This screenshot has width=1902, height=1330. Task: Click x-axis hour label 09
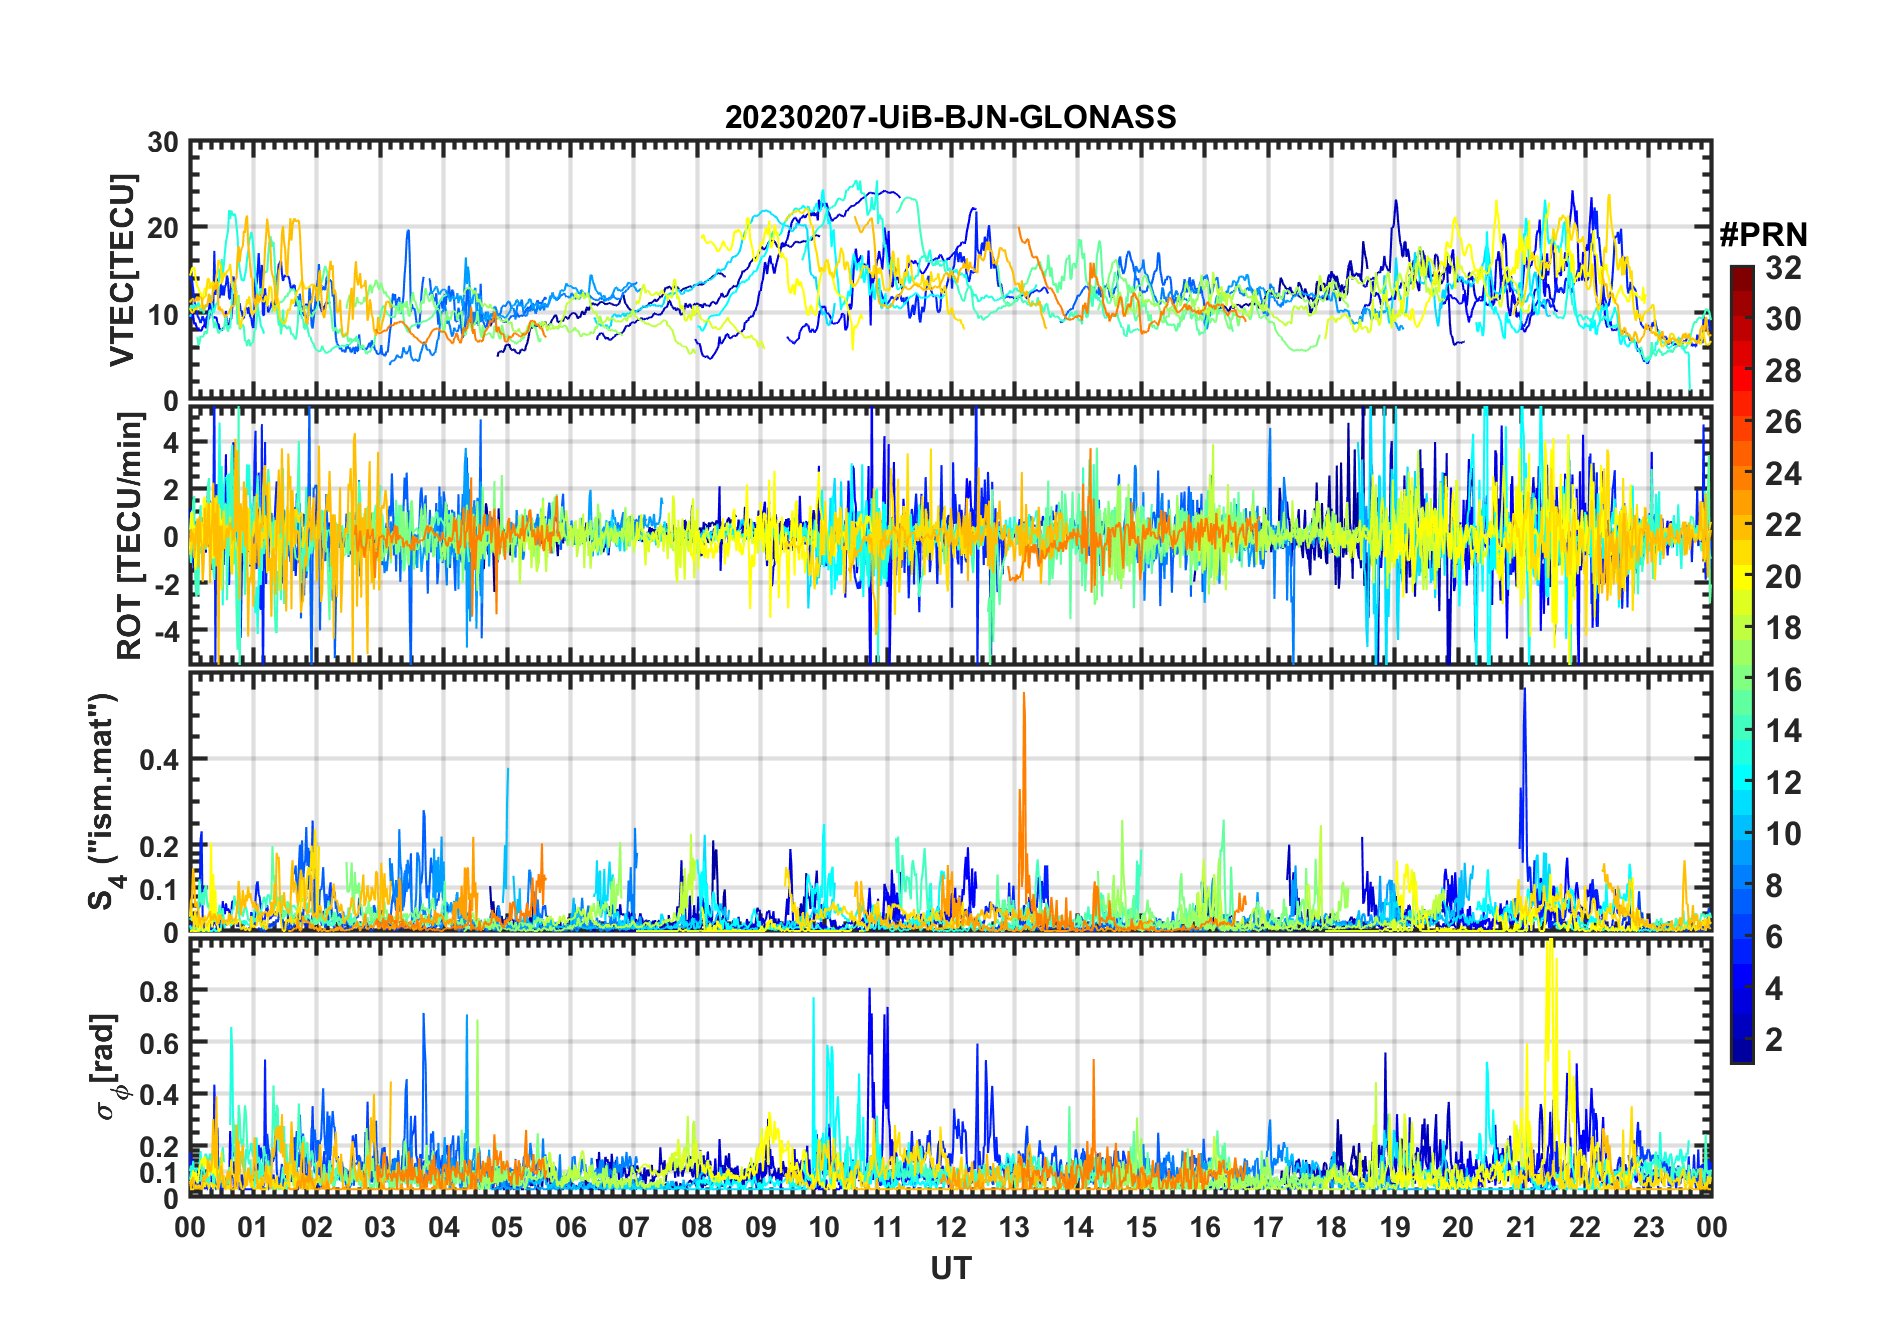pos(761,1227)
